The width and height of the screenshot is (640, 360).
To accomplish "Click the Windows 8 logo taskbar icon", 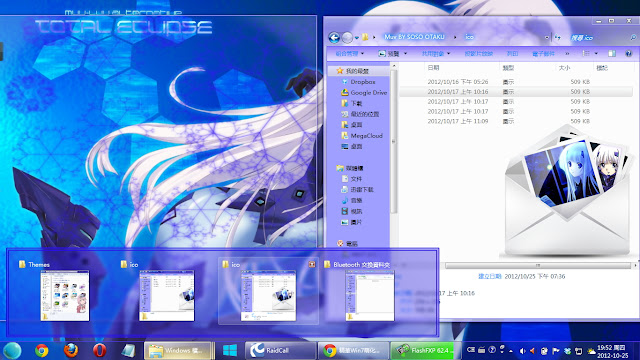I will [230, 350].
